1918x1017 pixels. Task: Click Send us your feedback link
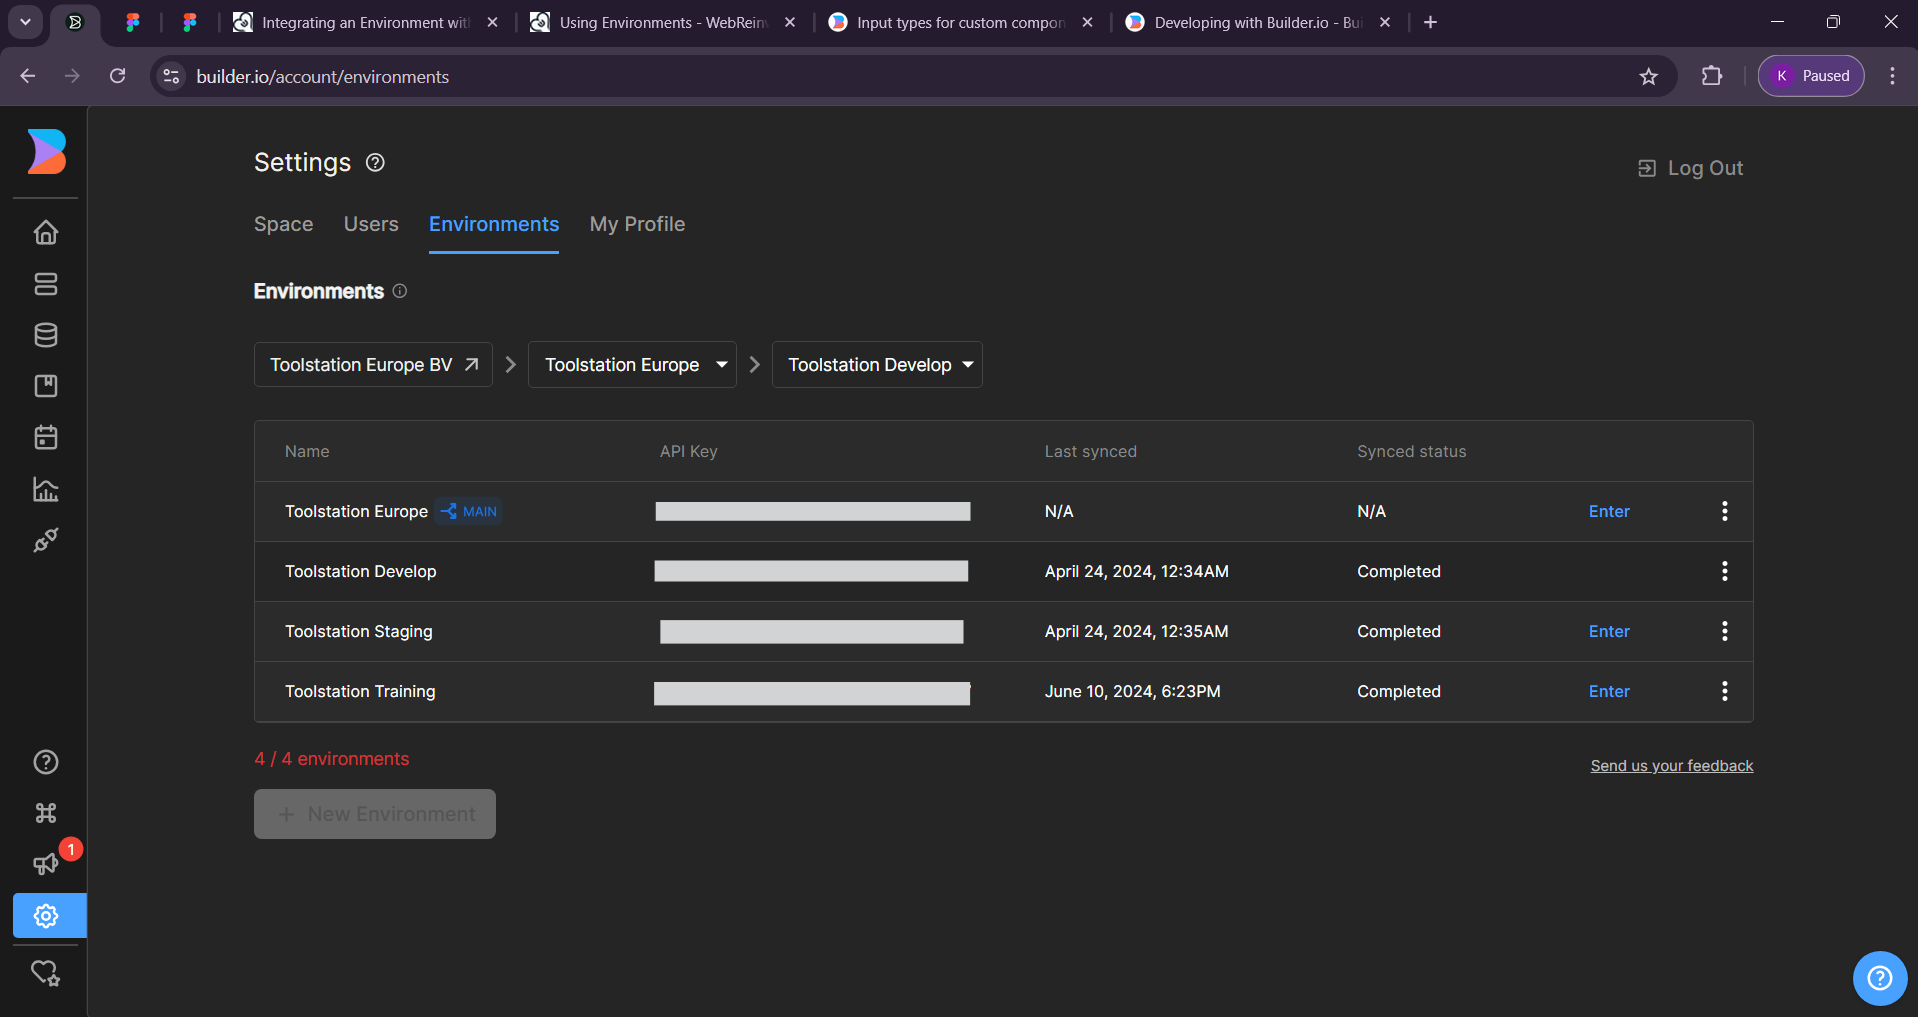1671,766
